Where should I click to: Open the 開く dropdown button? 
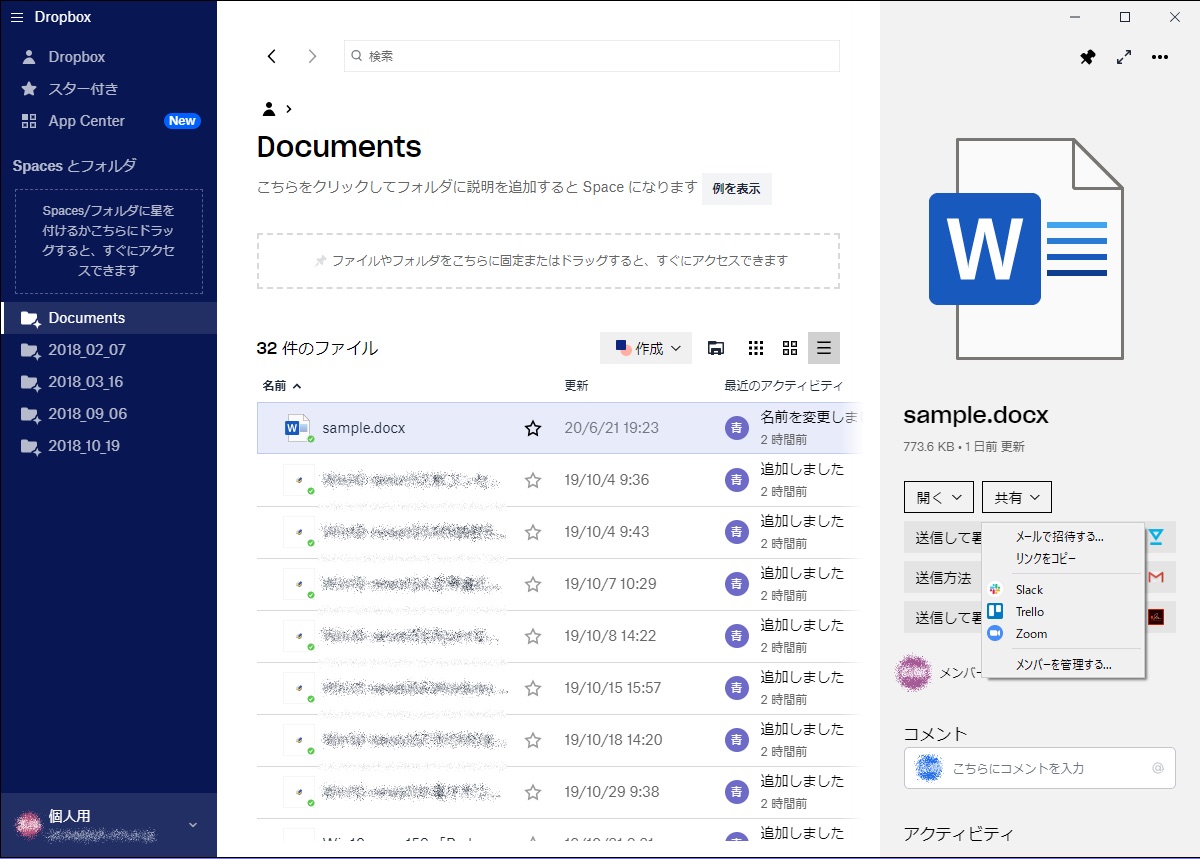[938, 497]
